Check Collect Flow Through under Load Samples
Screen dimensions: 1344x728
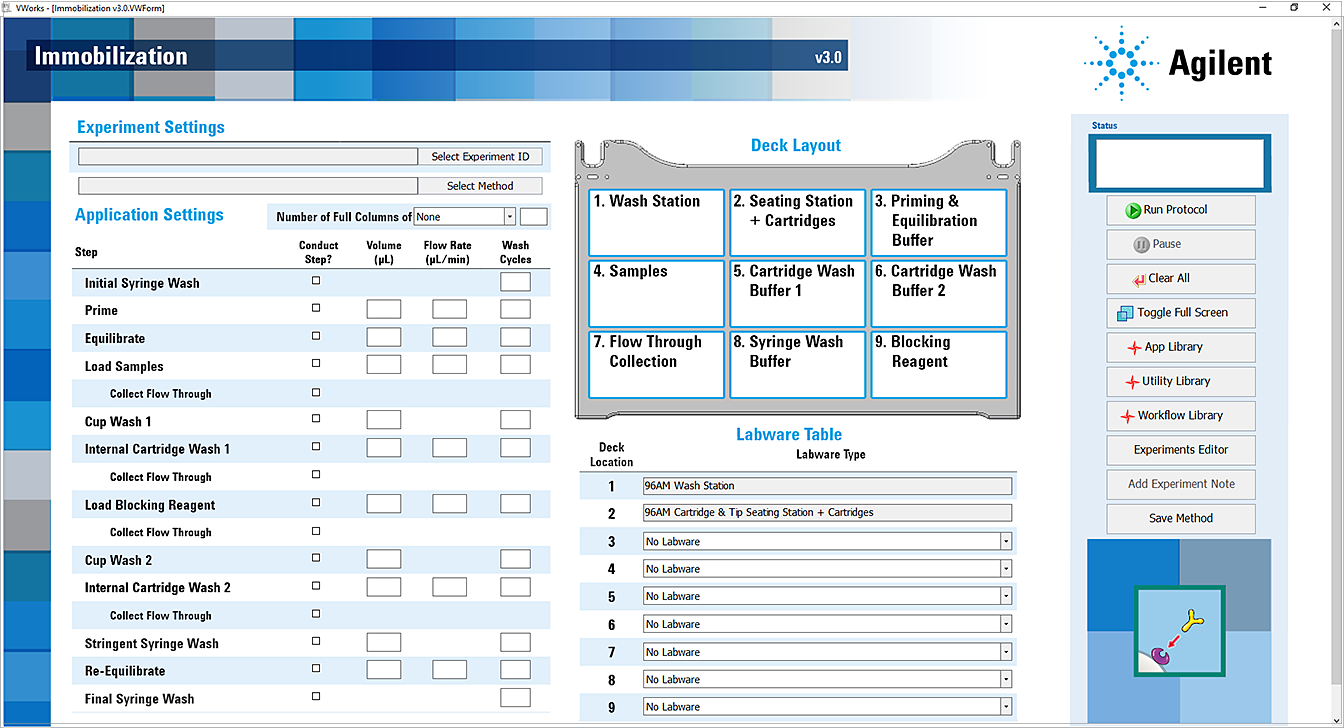point(317,392)
